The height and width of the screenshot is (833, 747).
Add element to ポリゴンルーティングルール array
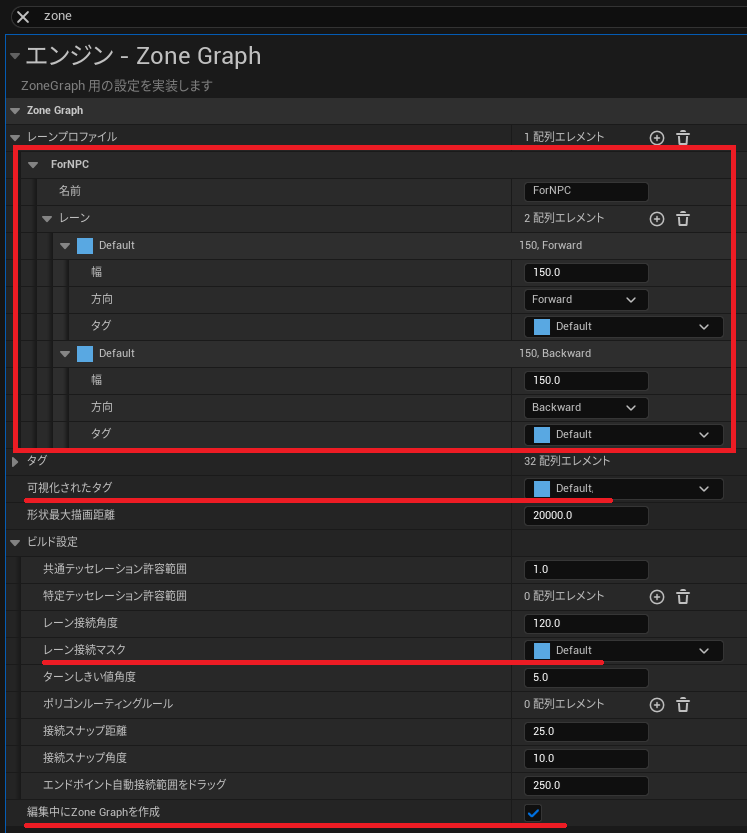tap(657, 705)
